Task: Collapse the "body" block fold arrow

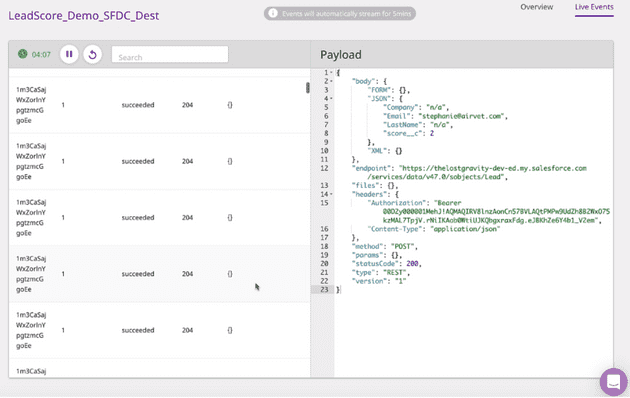Action: pyautogui.click(x=331, y=82)
